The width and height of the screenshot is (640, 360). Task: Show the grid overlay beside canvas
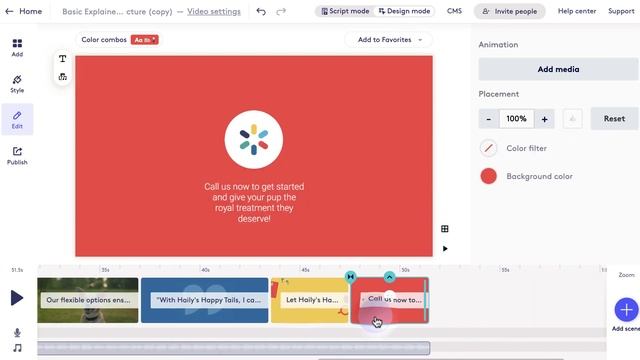(x=445, y=229)
